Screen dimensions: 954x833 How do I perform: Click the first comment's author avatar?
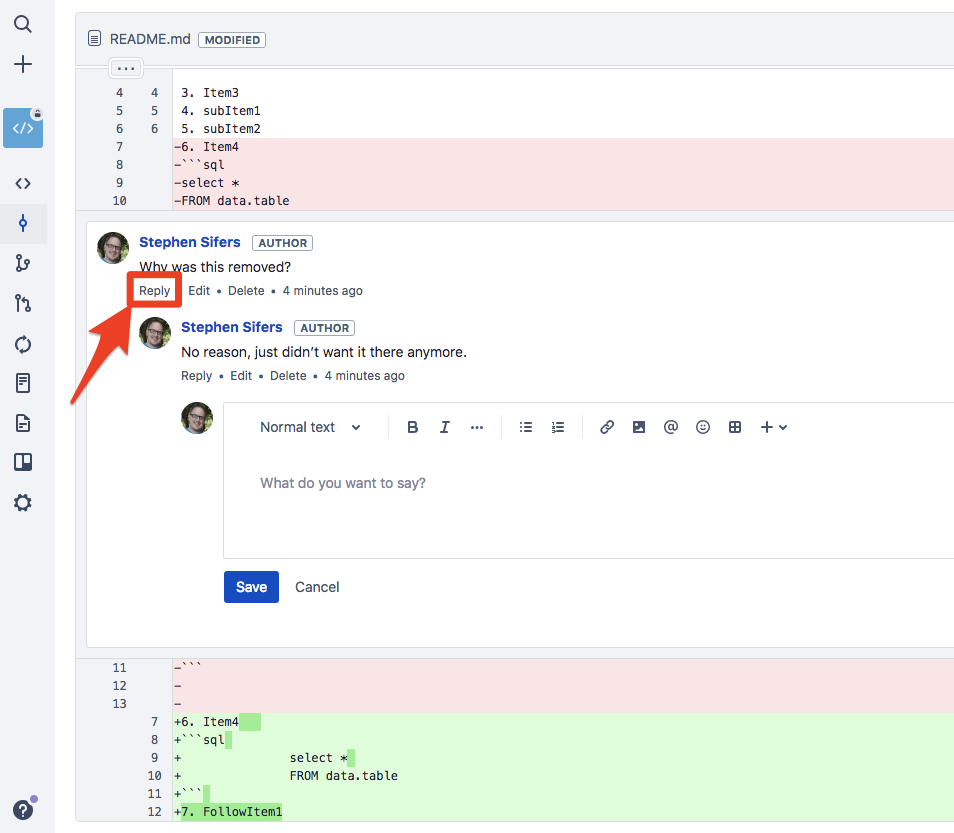[x=113, y=248]
